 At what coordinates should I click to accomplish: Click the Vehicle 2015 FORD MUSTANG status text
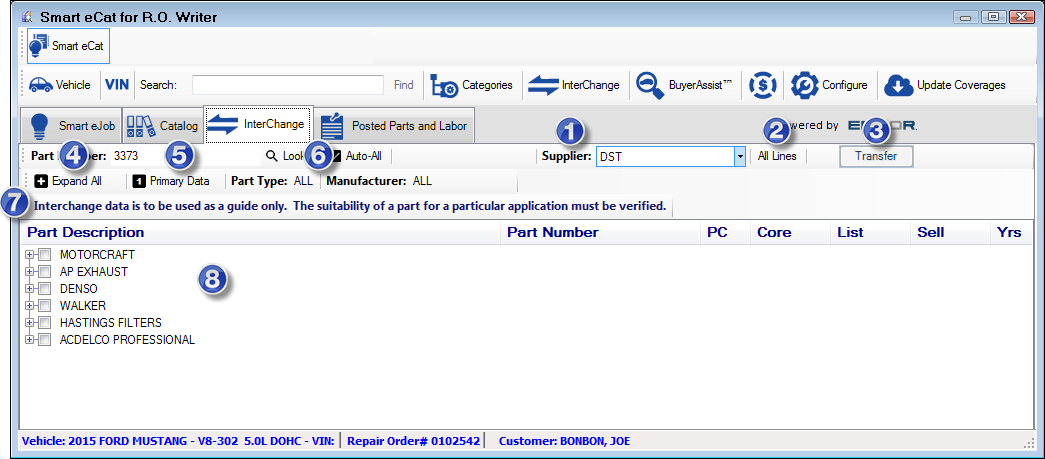[179, 441]
